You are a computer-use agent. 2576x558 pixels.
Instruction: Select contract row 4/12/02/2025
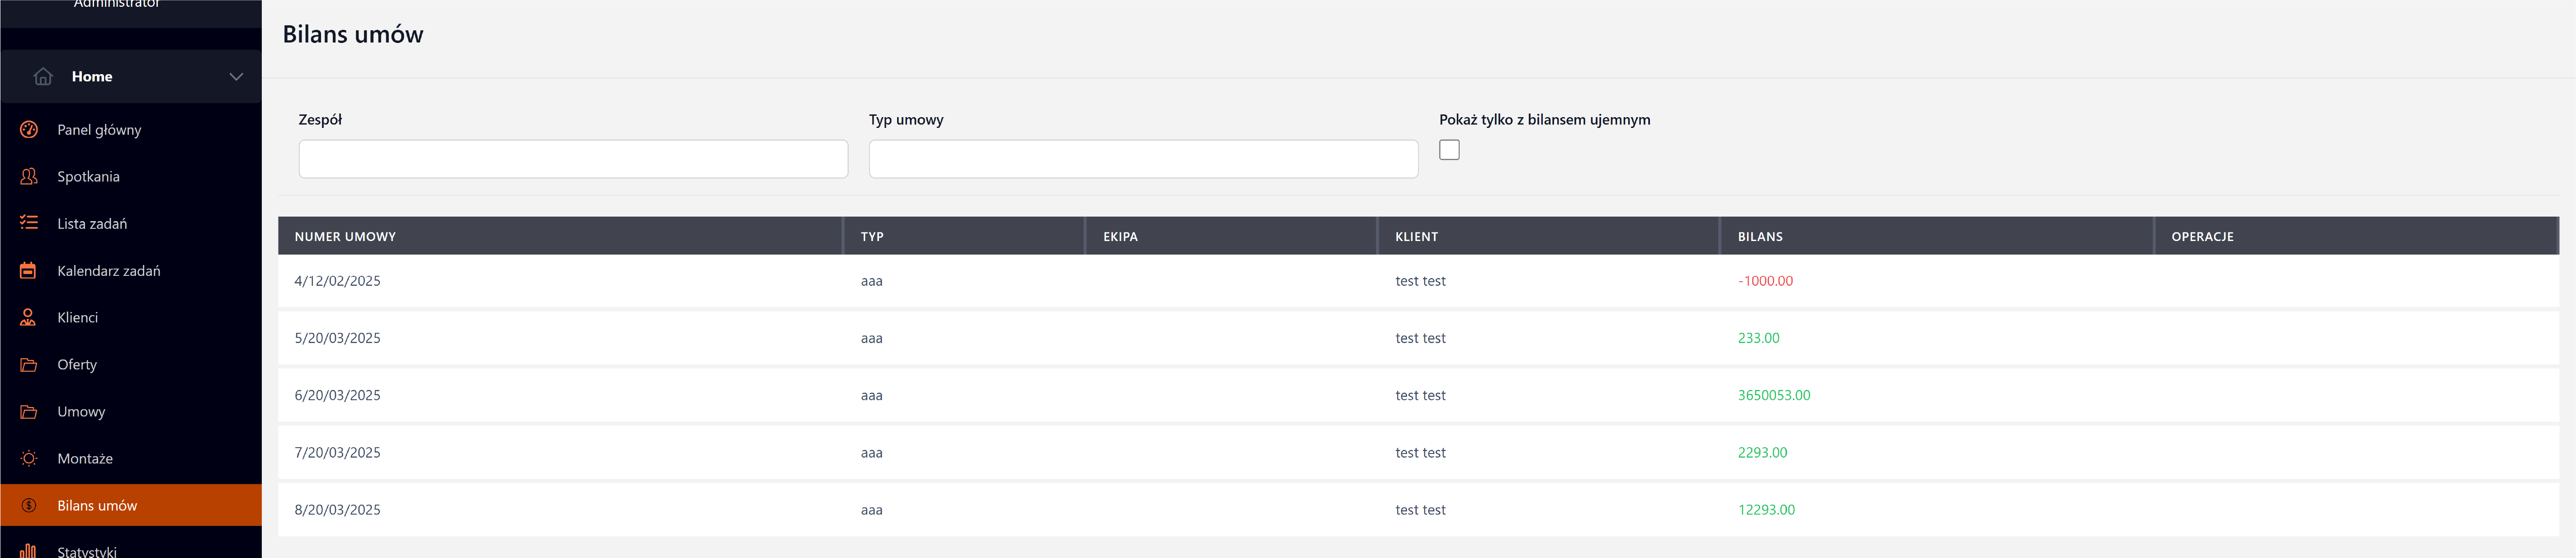pos(337,281)
